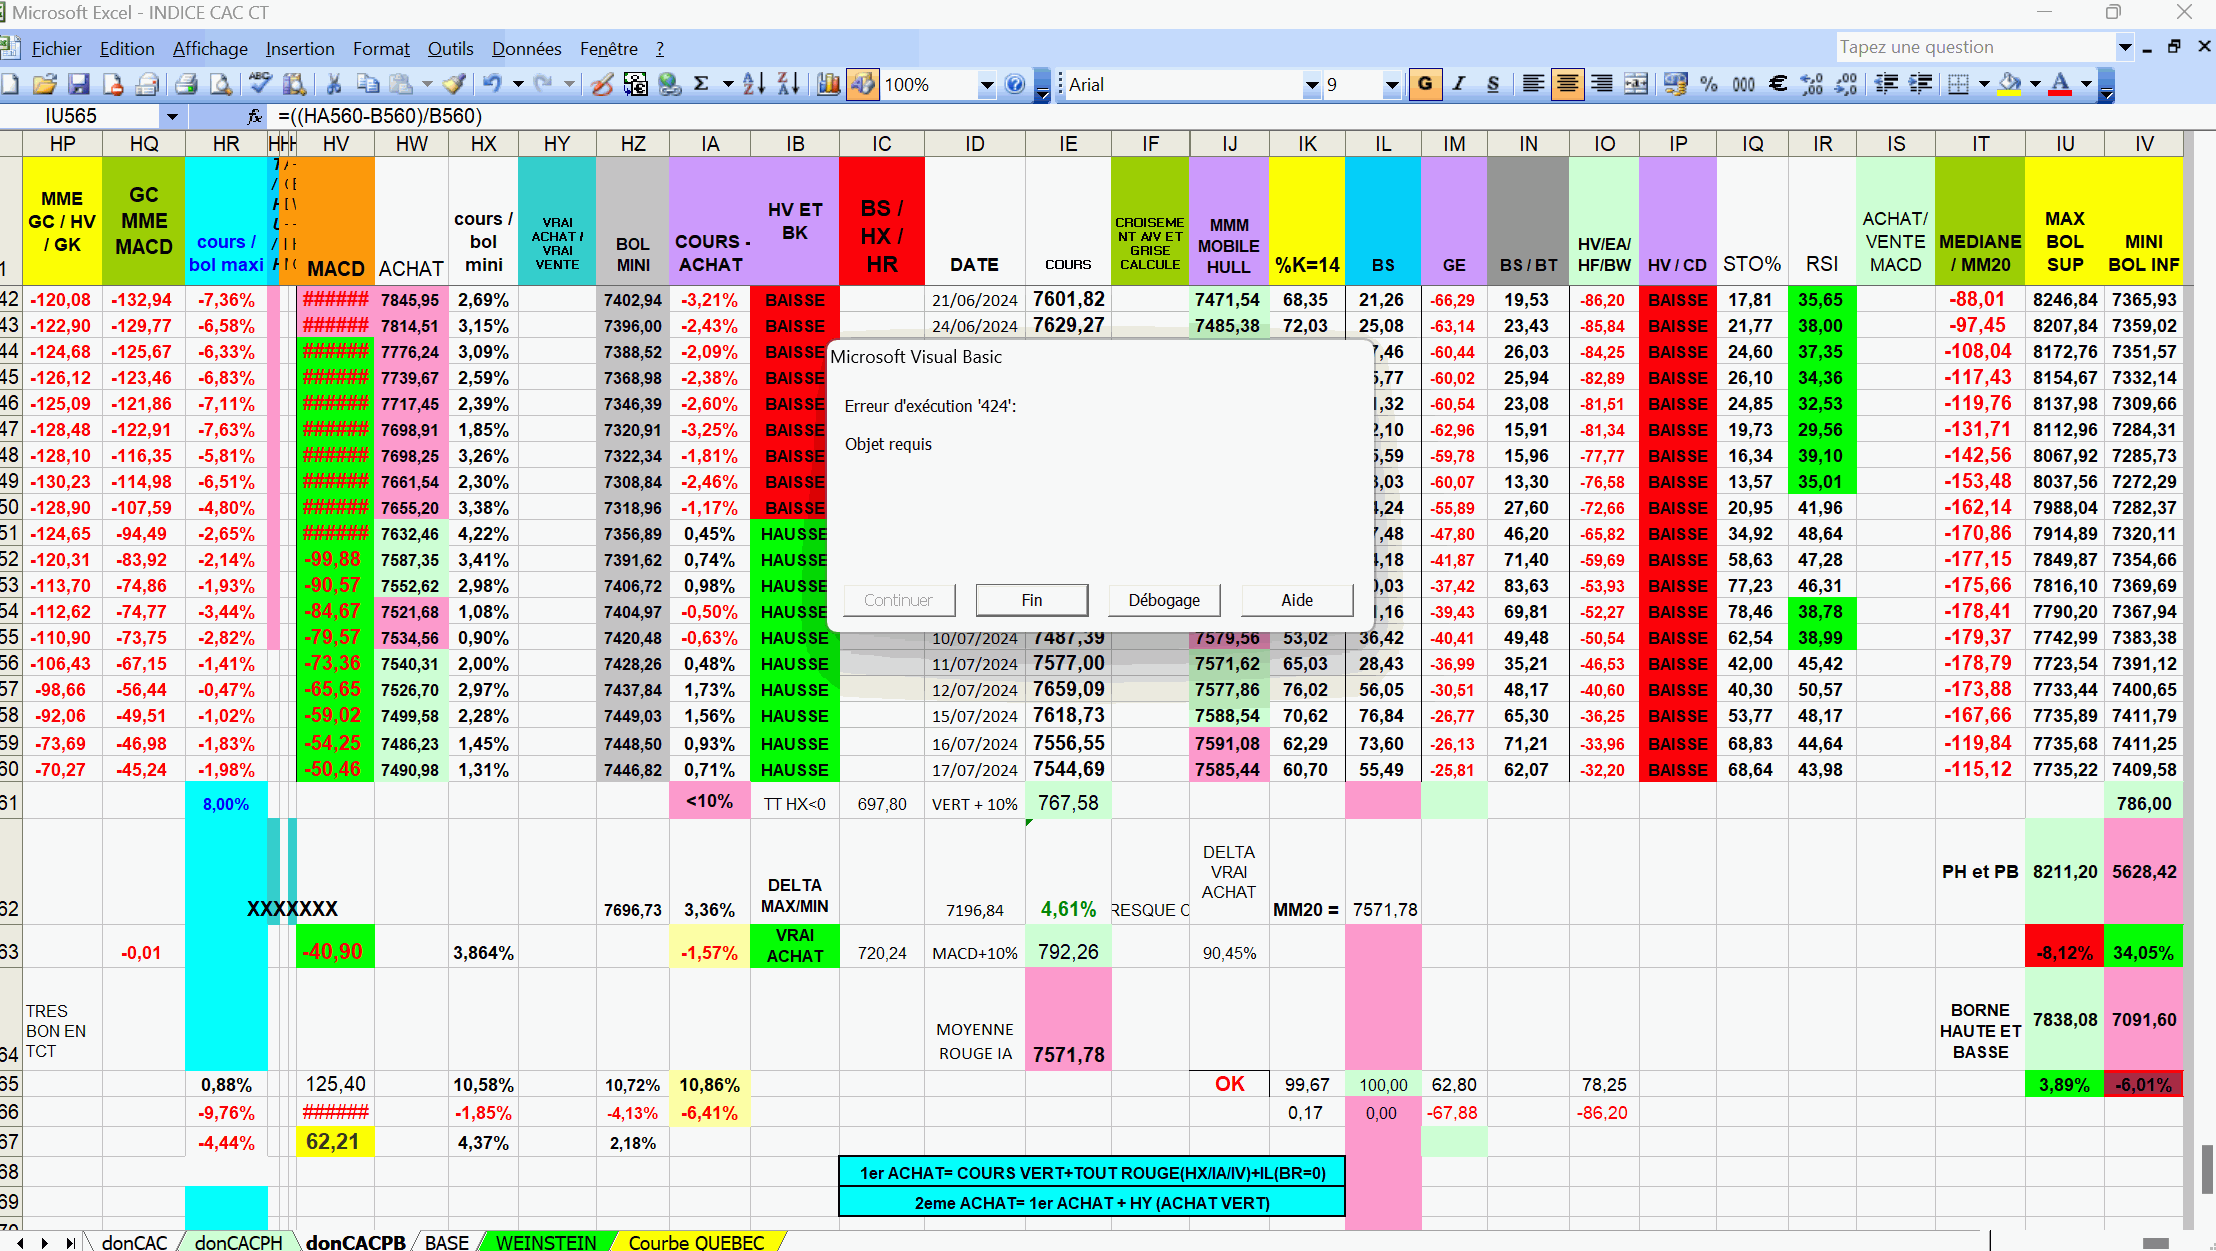Viewport: 2216px width, 1251px height.
Task: Click the Sort ascending A-Z icon
Action: tap(754, 85)
